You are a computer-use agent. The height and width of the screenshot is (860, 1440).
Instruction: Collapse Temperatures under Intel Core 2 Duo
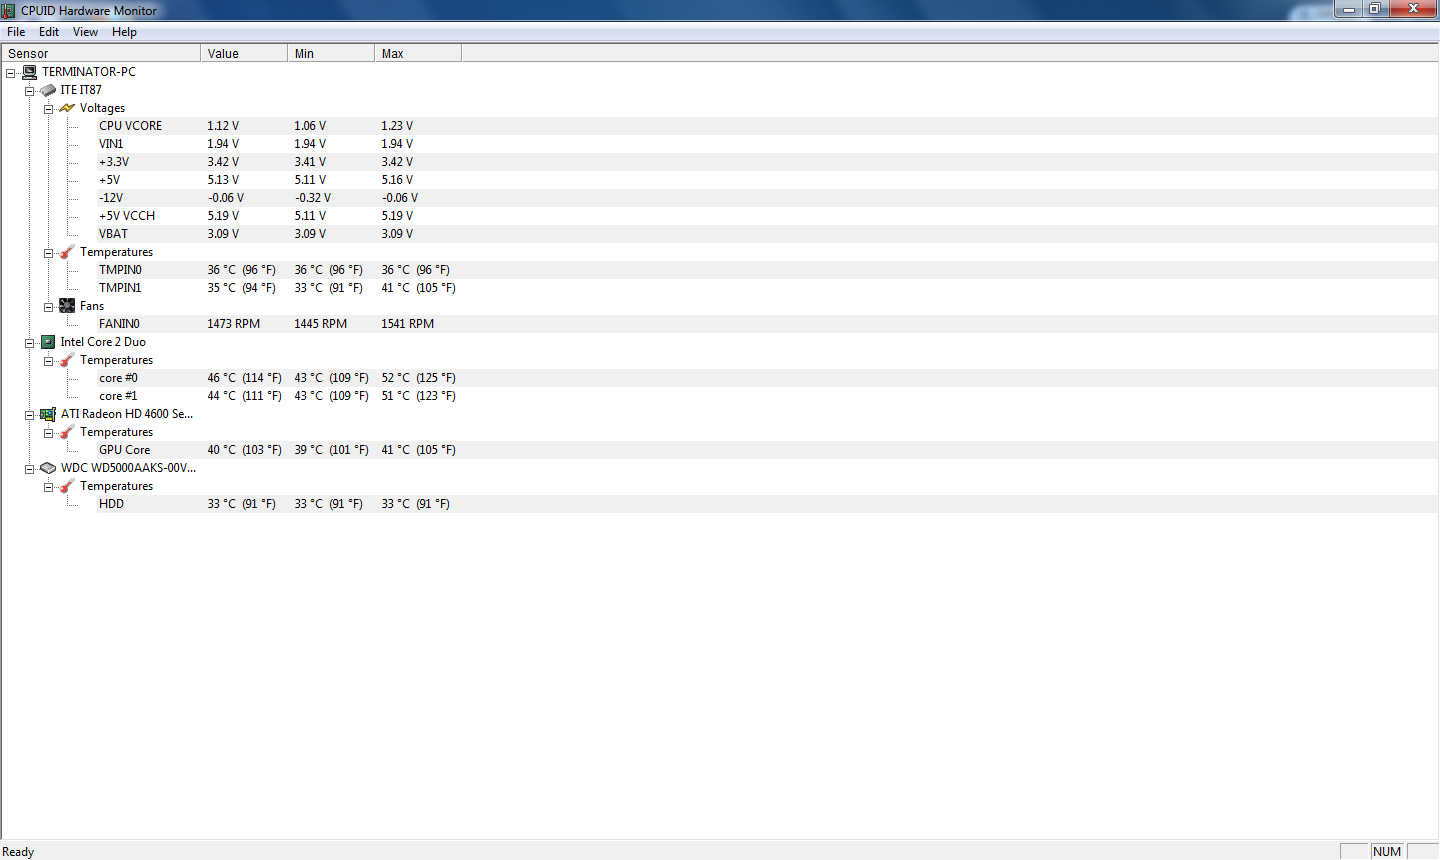pyautogui.click(x=48, y=361)
